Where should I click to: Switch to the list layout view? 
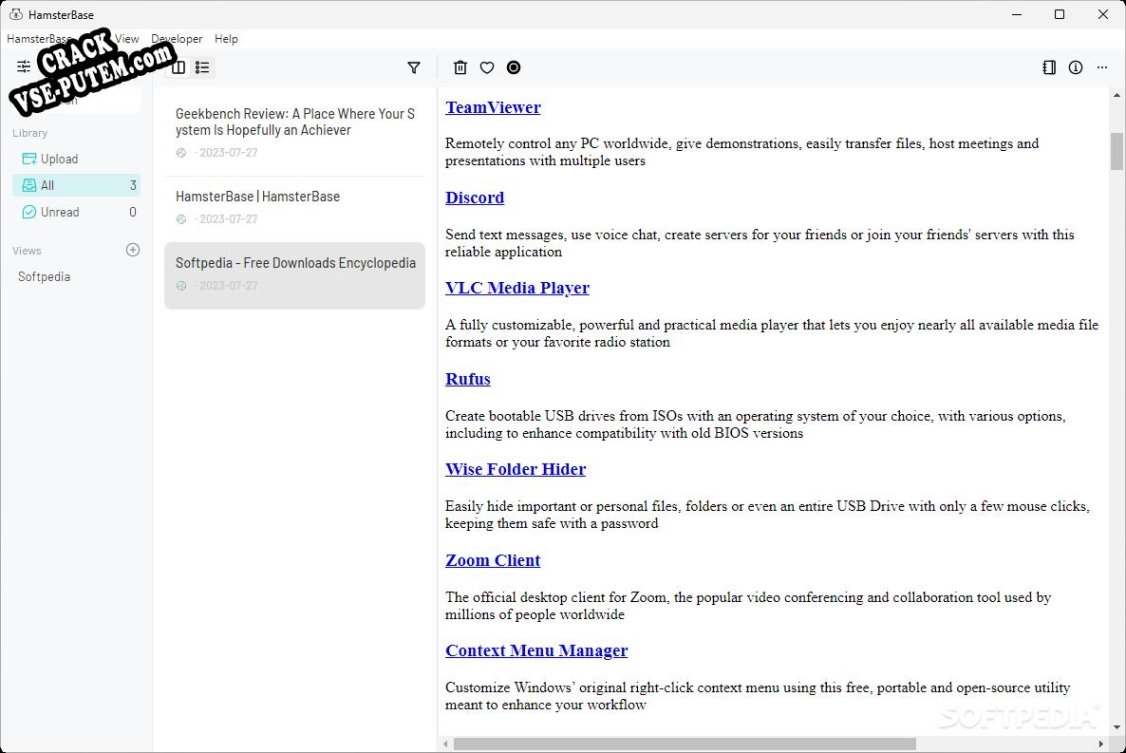(202, 68)
